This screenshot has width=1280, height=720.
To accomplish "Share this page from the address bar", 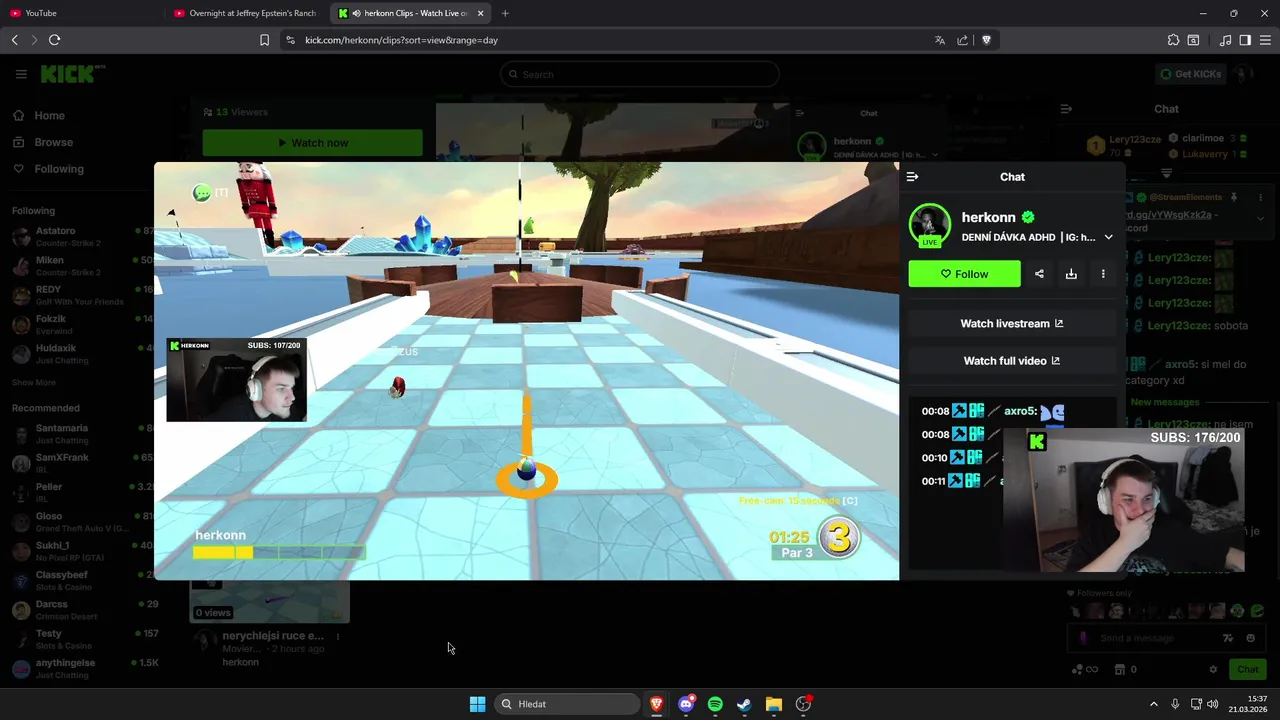I will point(962,40).
